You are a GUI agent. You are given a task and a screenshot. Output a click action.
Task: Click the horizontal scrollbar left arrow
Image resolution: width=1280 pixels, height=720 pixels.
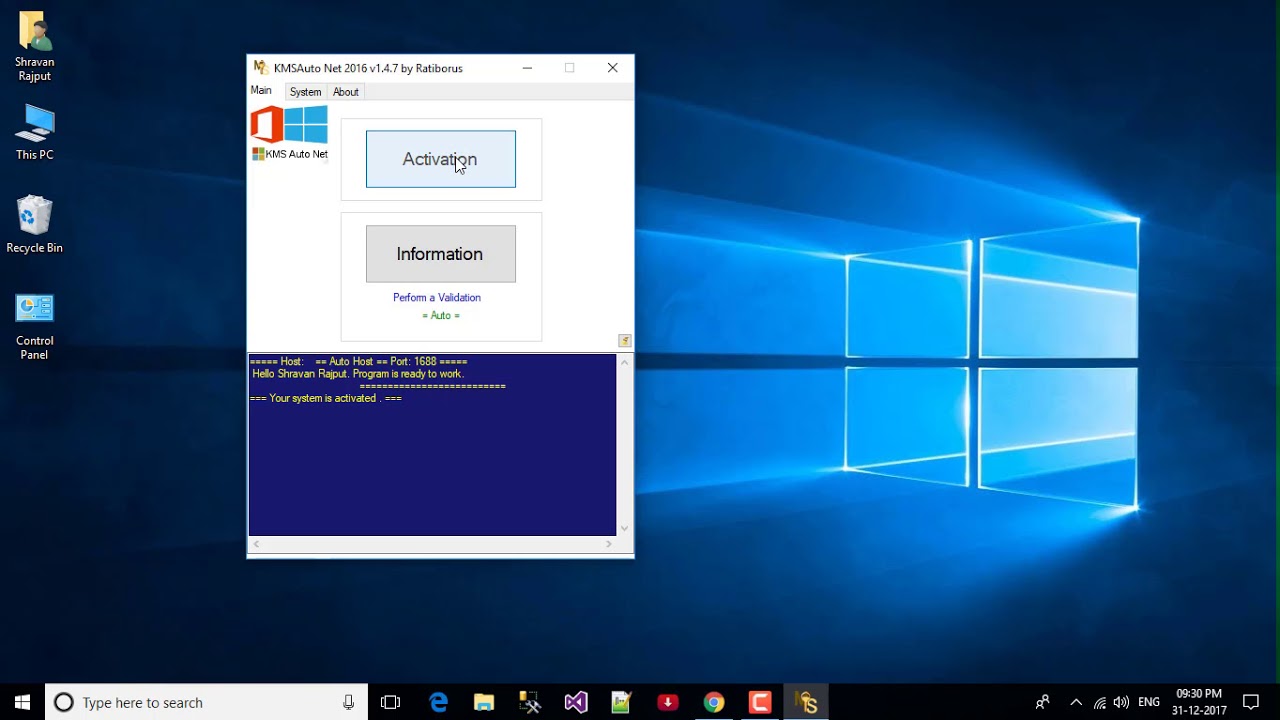pos(257,545)
